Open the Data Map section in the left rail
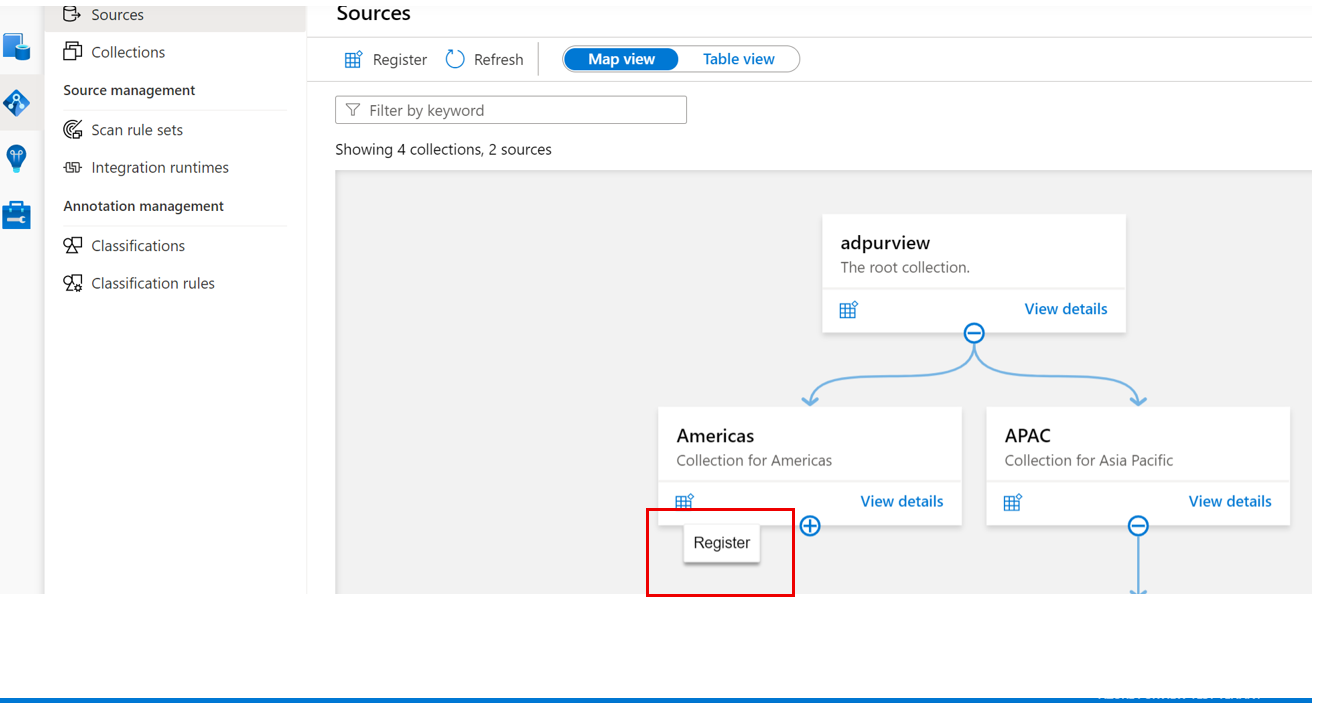 click(x=16, y=101)
